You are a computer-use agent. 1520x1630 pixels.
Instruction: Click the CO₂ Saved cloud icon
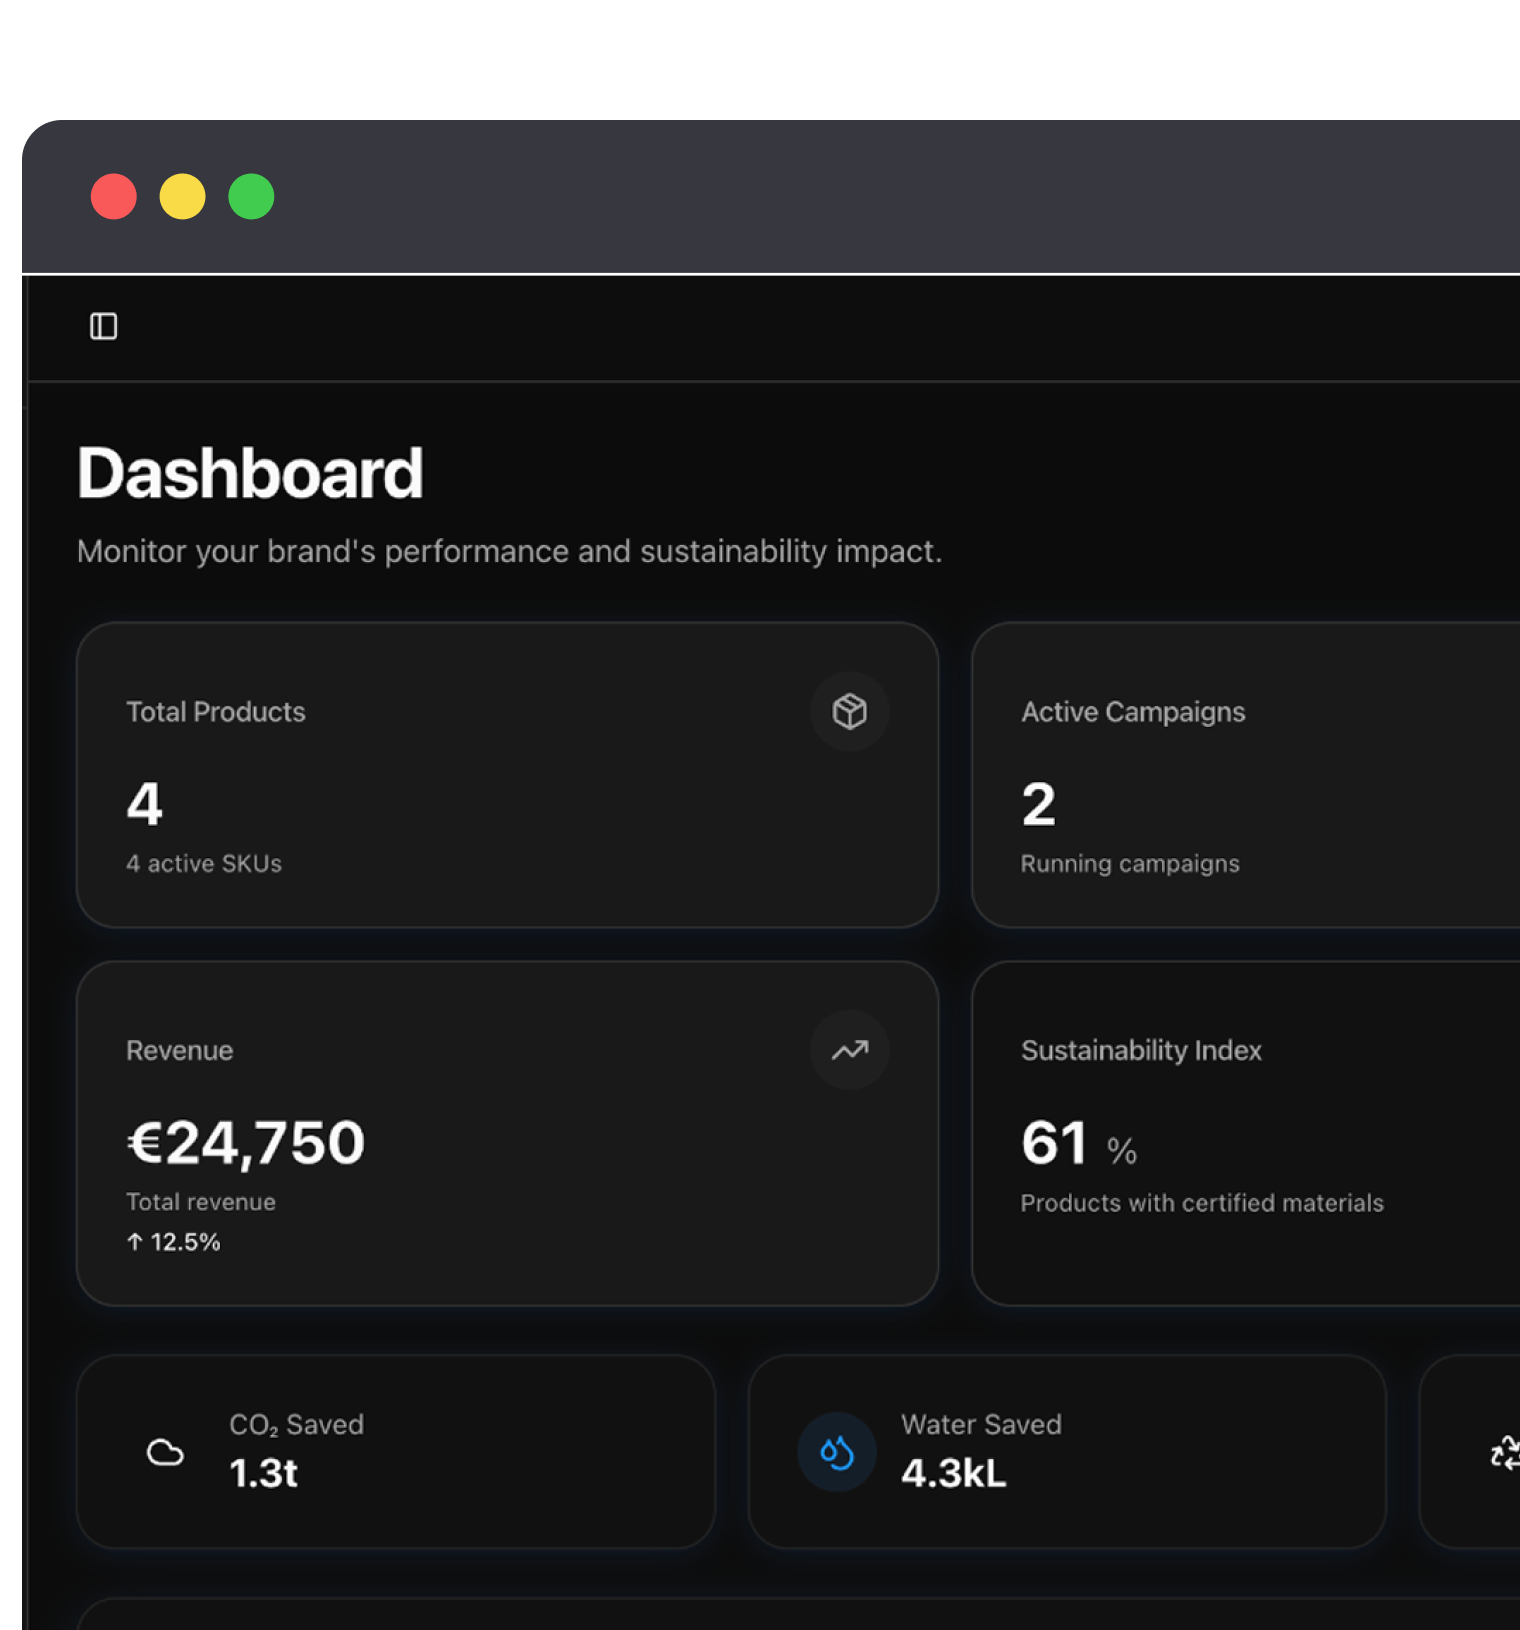point(166,1452)
